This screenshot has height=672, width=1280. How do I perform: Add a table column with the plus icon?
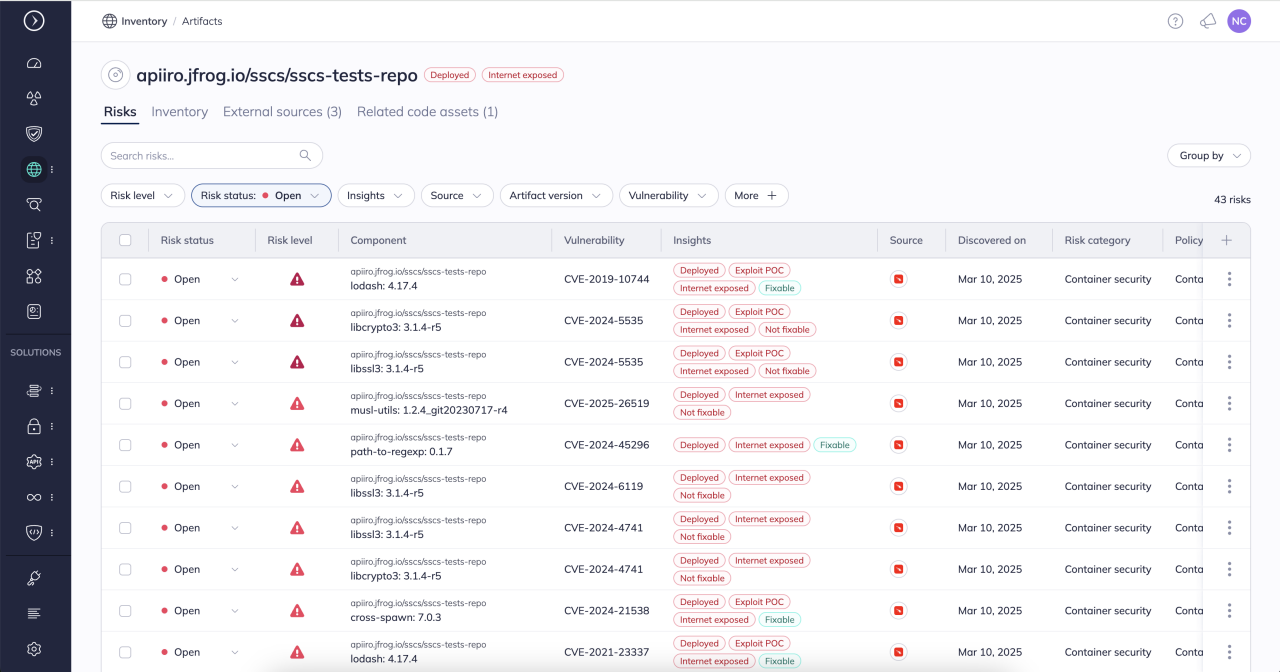[1227, 240]
